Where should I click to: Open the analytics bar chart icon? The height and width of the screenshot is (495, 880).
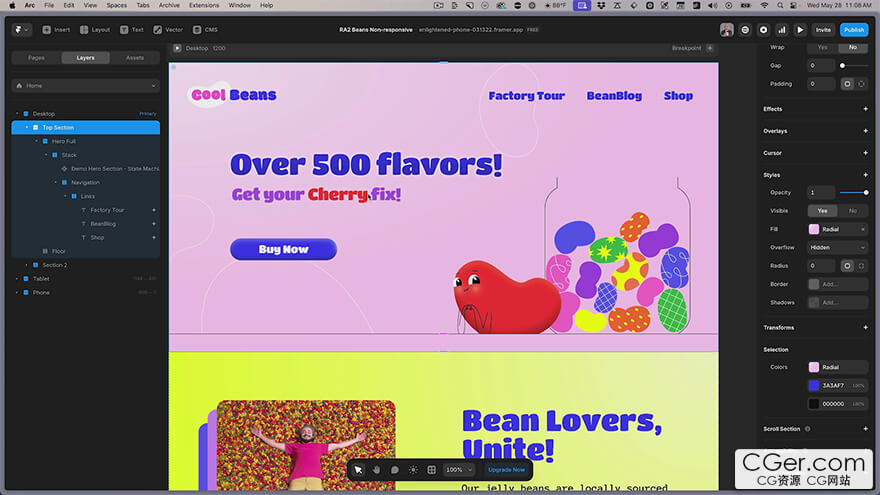(x=782, y=30)
